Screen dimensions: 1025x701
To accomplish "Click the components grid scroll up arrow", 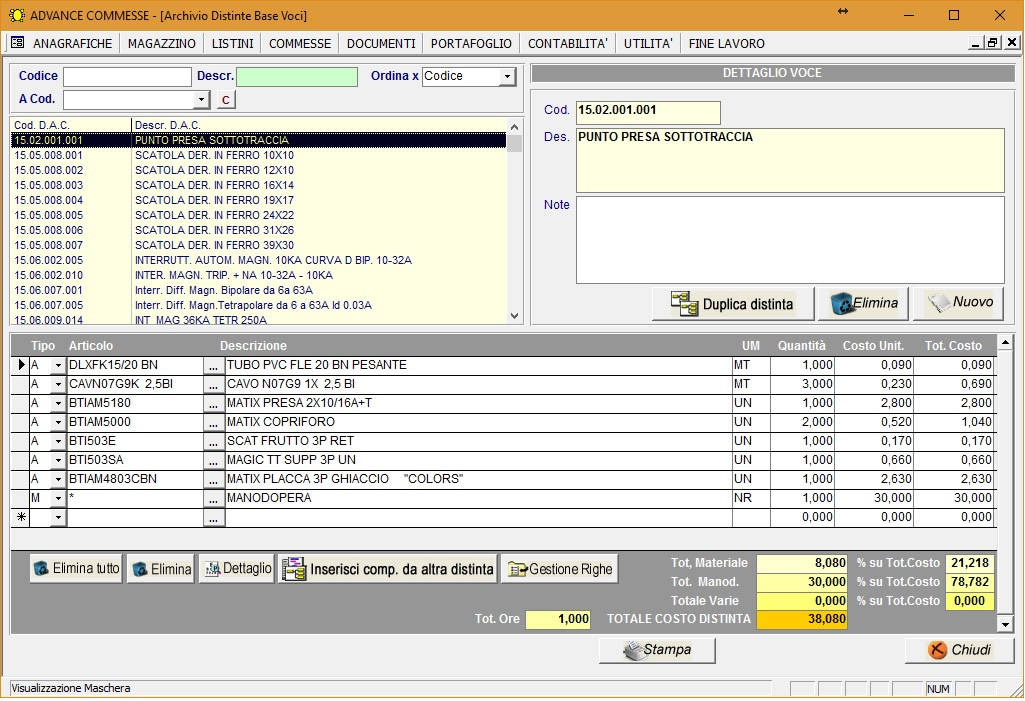I will 1005,342.
